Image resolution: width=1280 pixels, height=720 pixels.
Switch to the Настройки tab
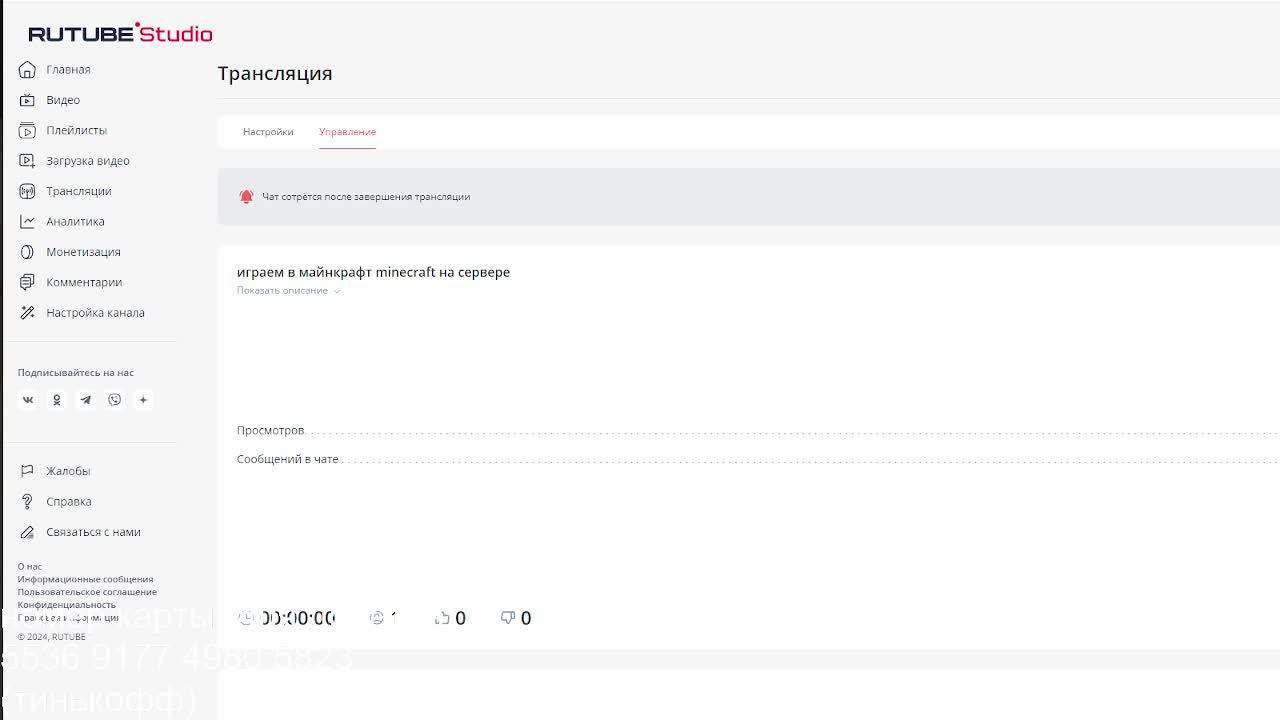(x=268, y=132)
